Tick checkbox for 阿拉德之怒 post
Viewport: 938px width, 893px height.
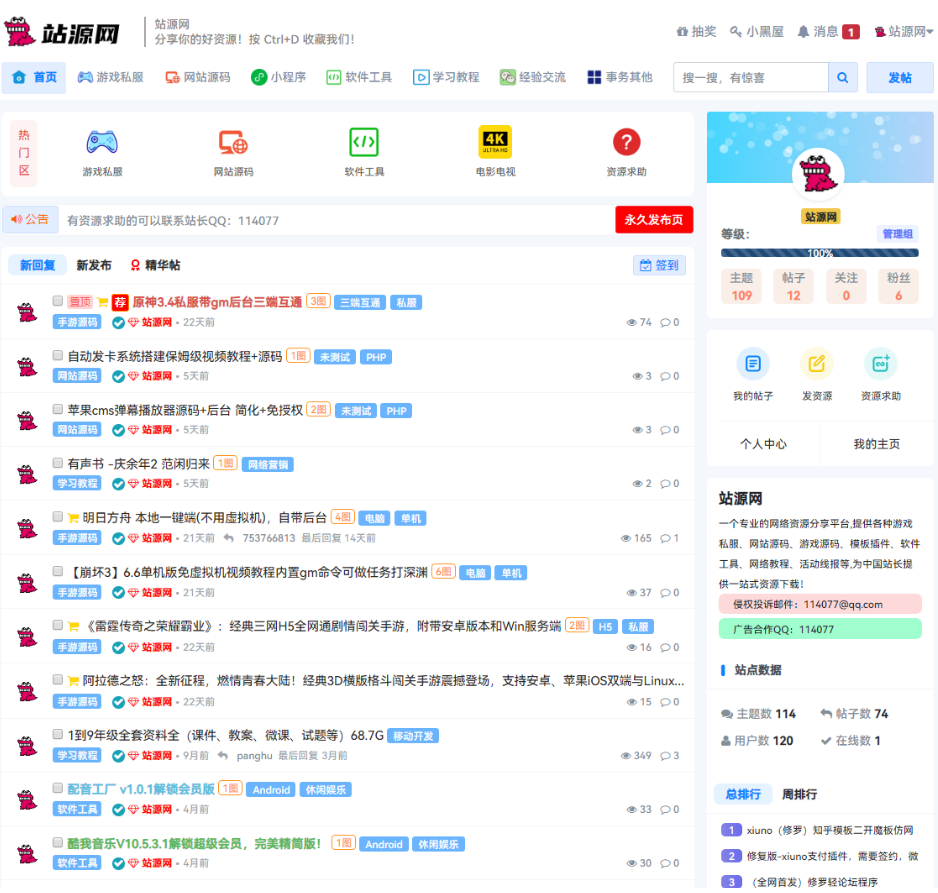click(57, 679)
